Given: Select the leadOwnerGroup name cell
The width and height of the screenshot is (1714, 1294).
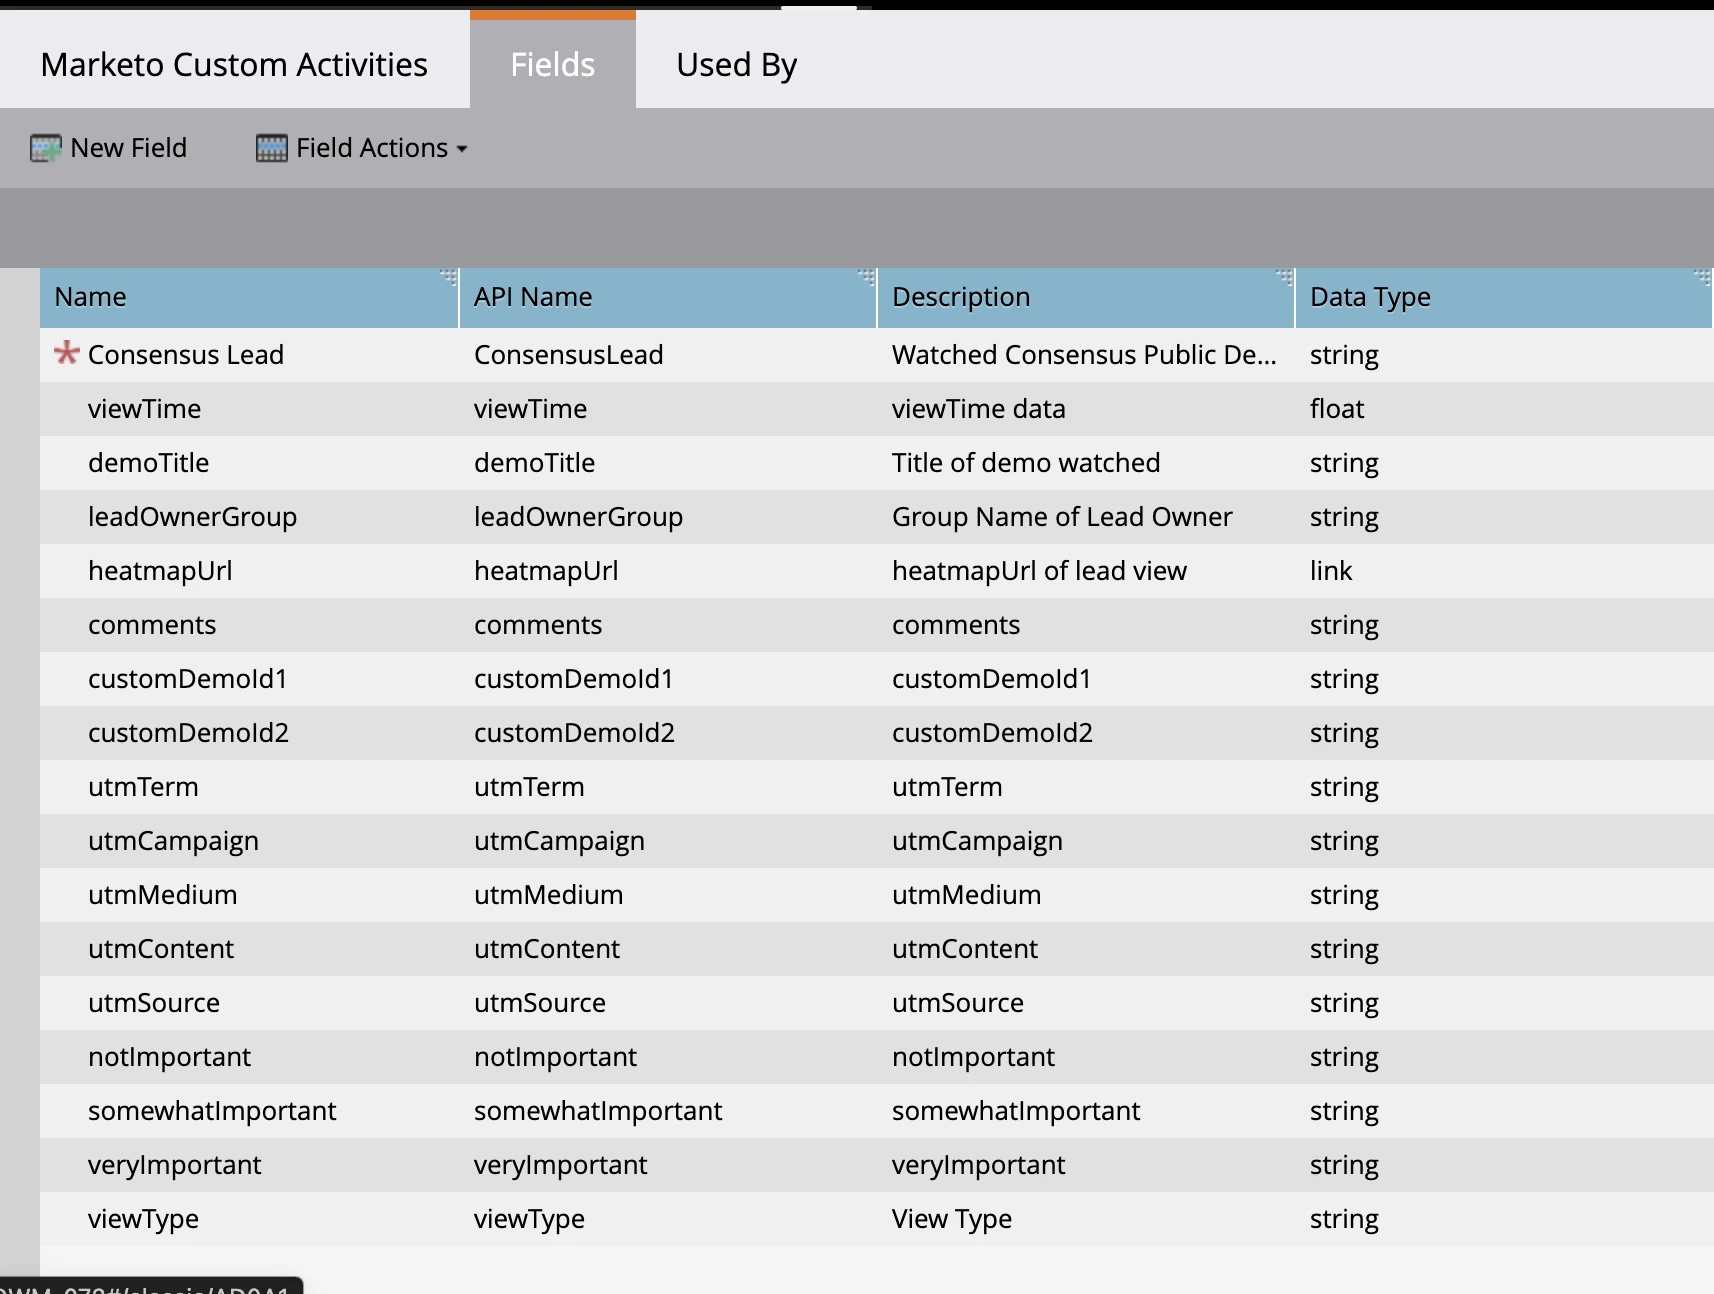Looking at the screenshot, I should pyautogui.click(x=192, y=517).
